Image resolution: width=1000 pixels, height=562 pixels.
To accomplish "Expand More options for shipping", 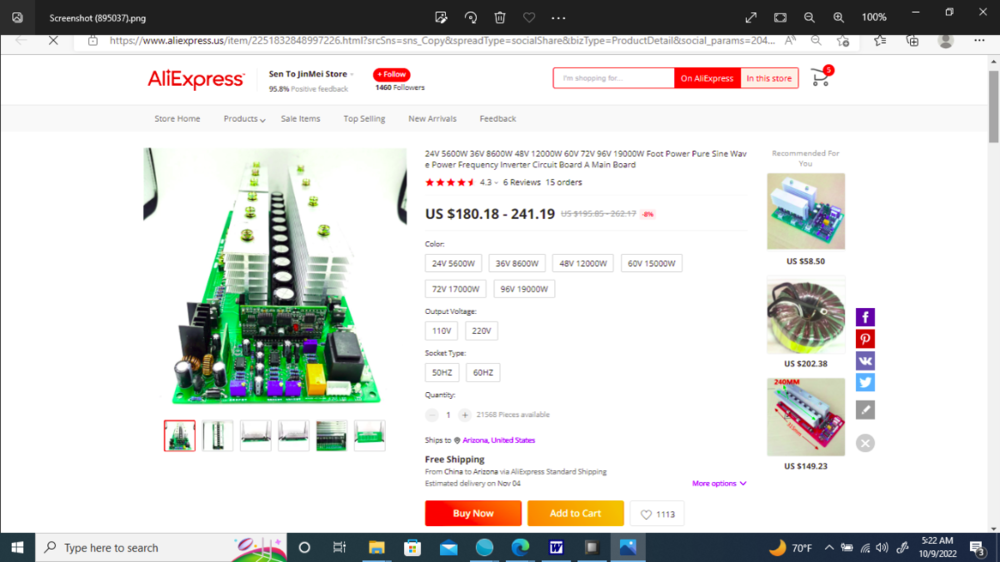I will [719, 483].
